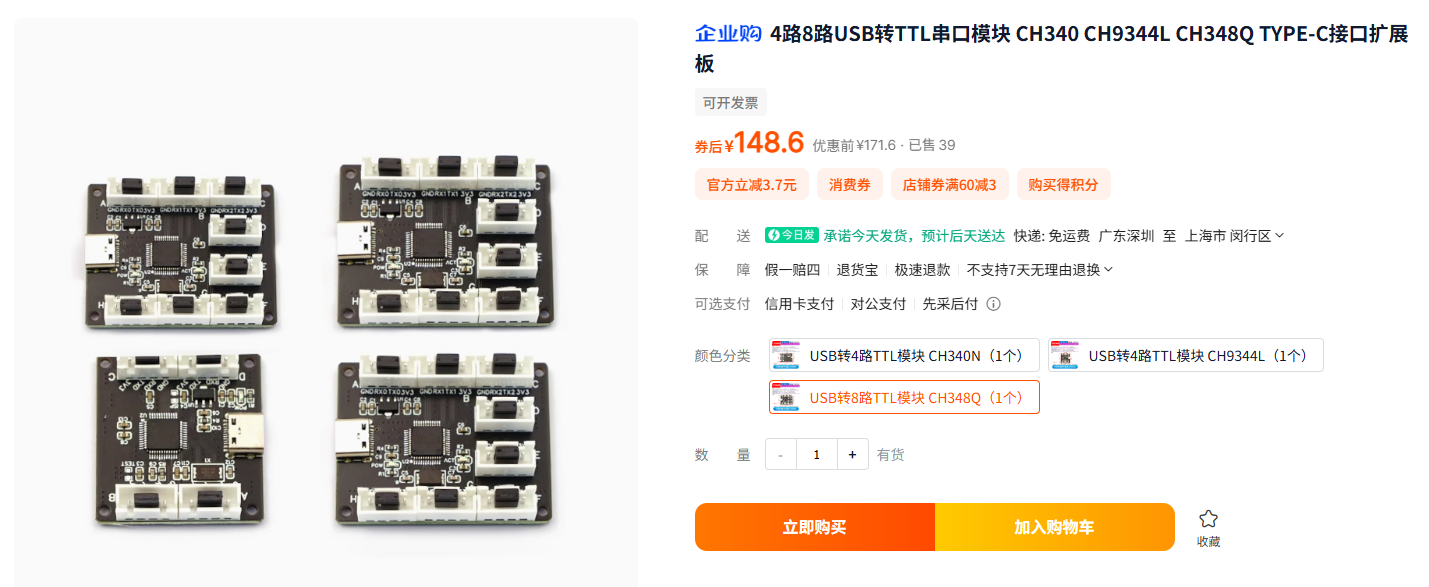
Task: Click the quantity input field
Action: point(817,454)
